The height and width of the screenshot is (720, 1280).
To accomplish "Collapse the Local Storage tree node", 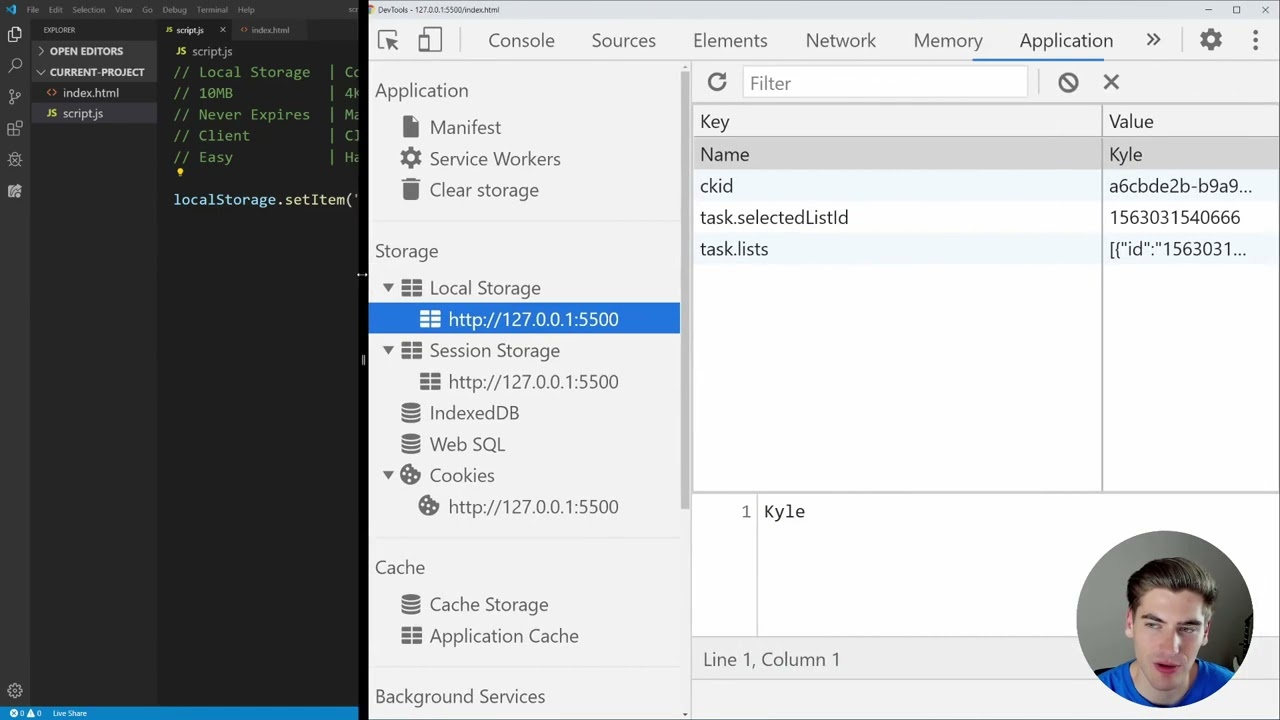I will point(388,288).
